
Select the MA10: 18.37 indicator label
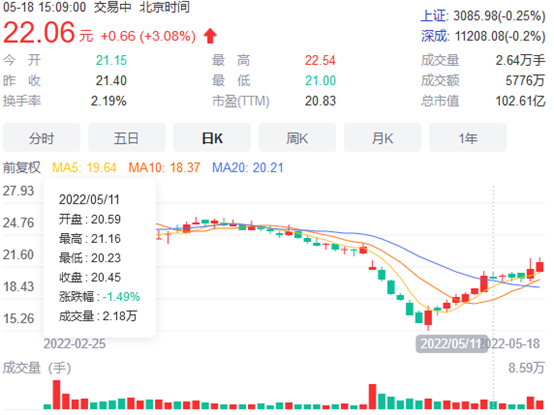(x=164, y=167)
